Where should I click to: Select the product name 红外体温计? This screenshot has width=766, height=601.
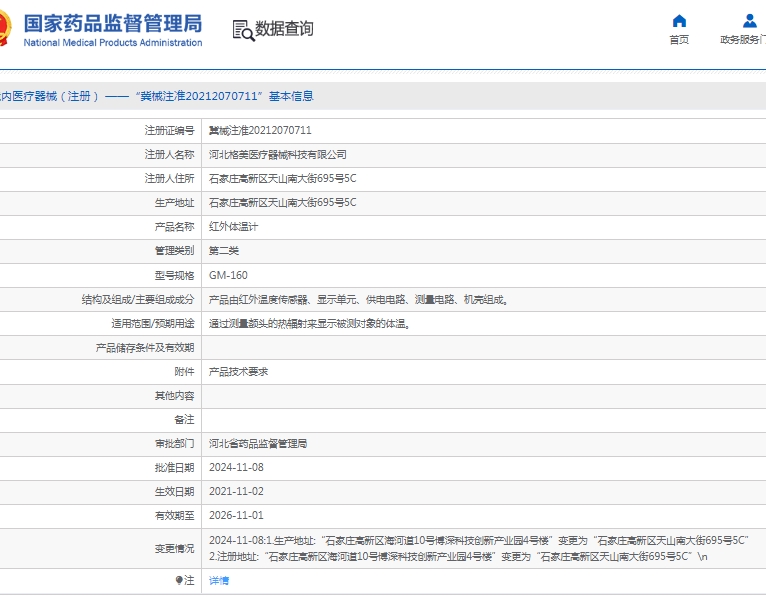pos(234,227)
